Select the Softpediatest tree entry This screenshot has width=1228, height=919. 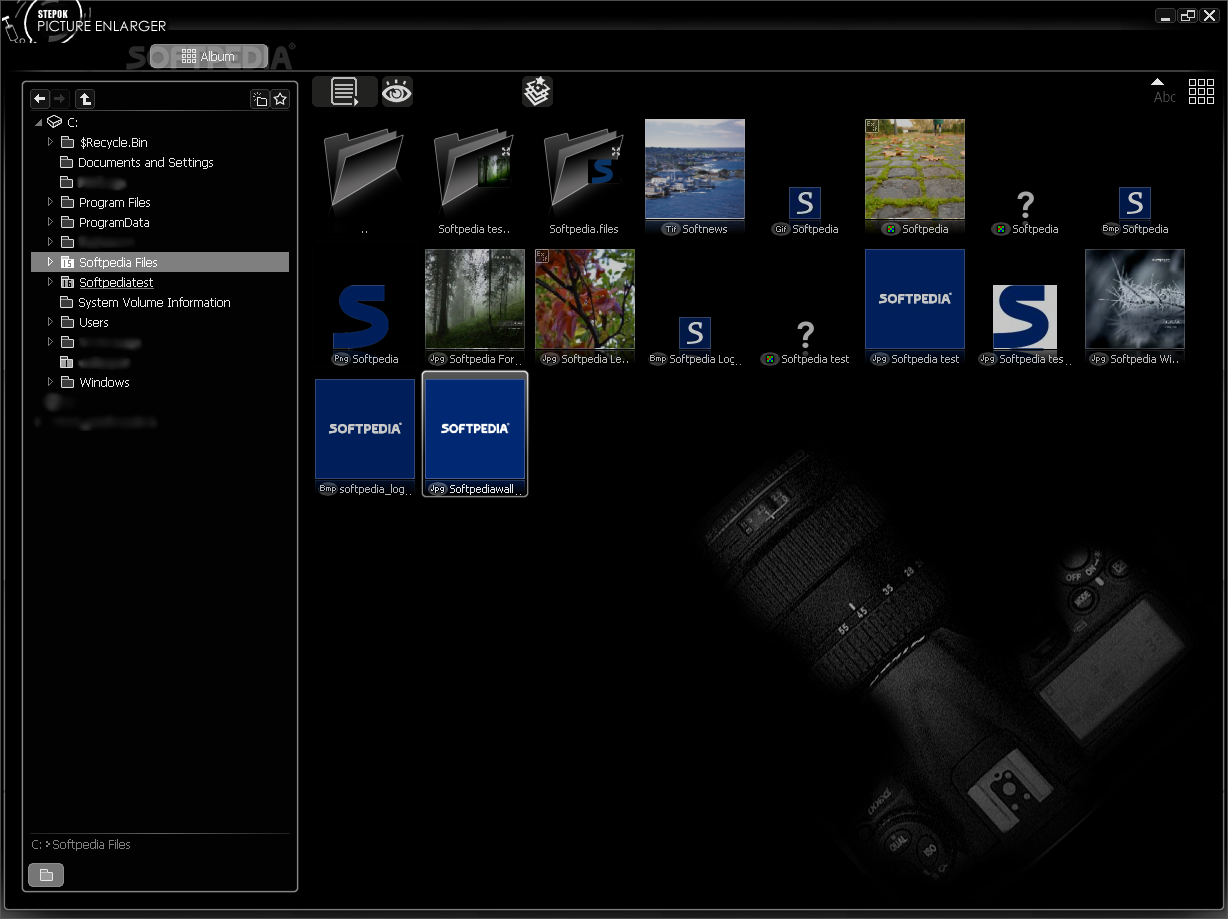[116, 282]
